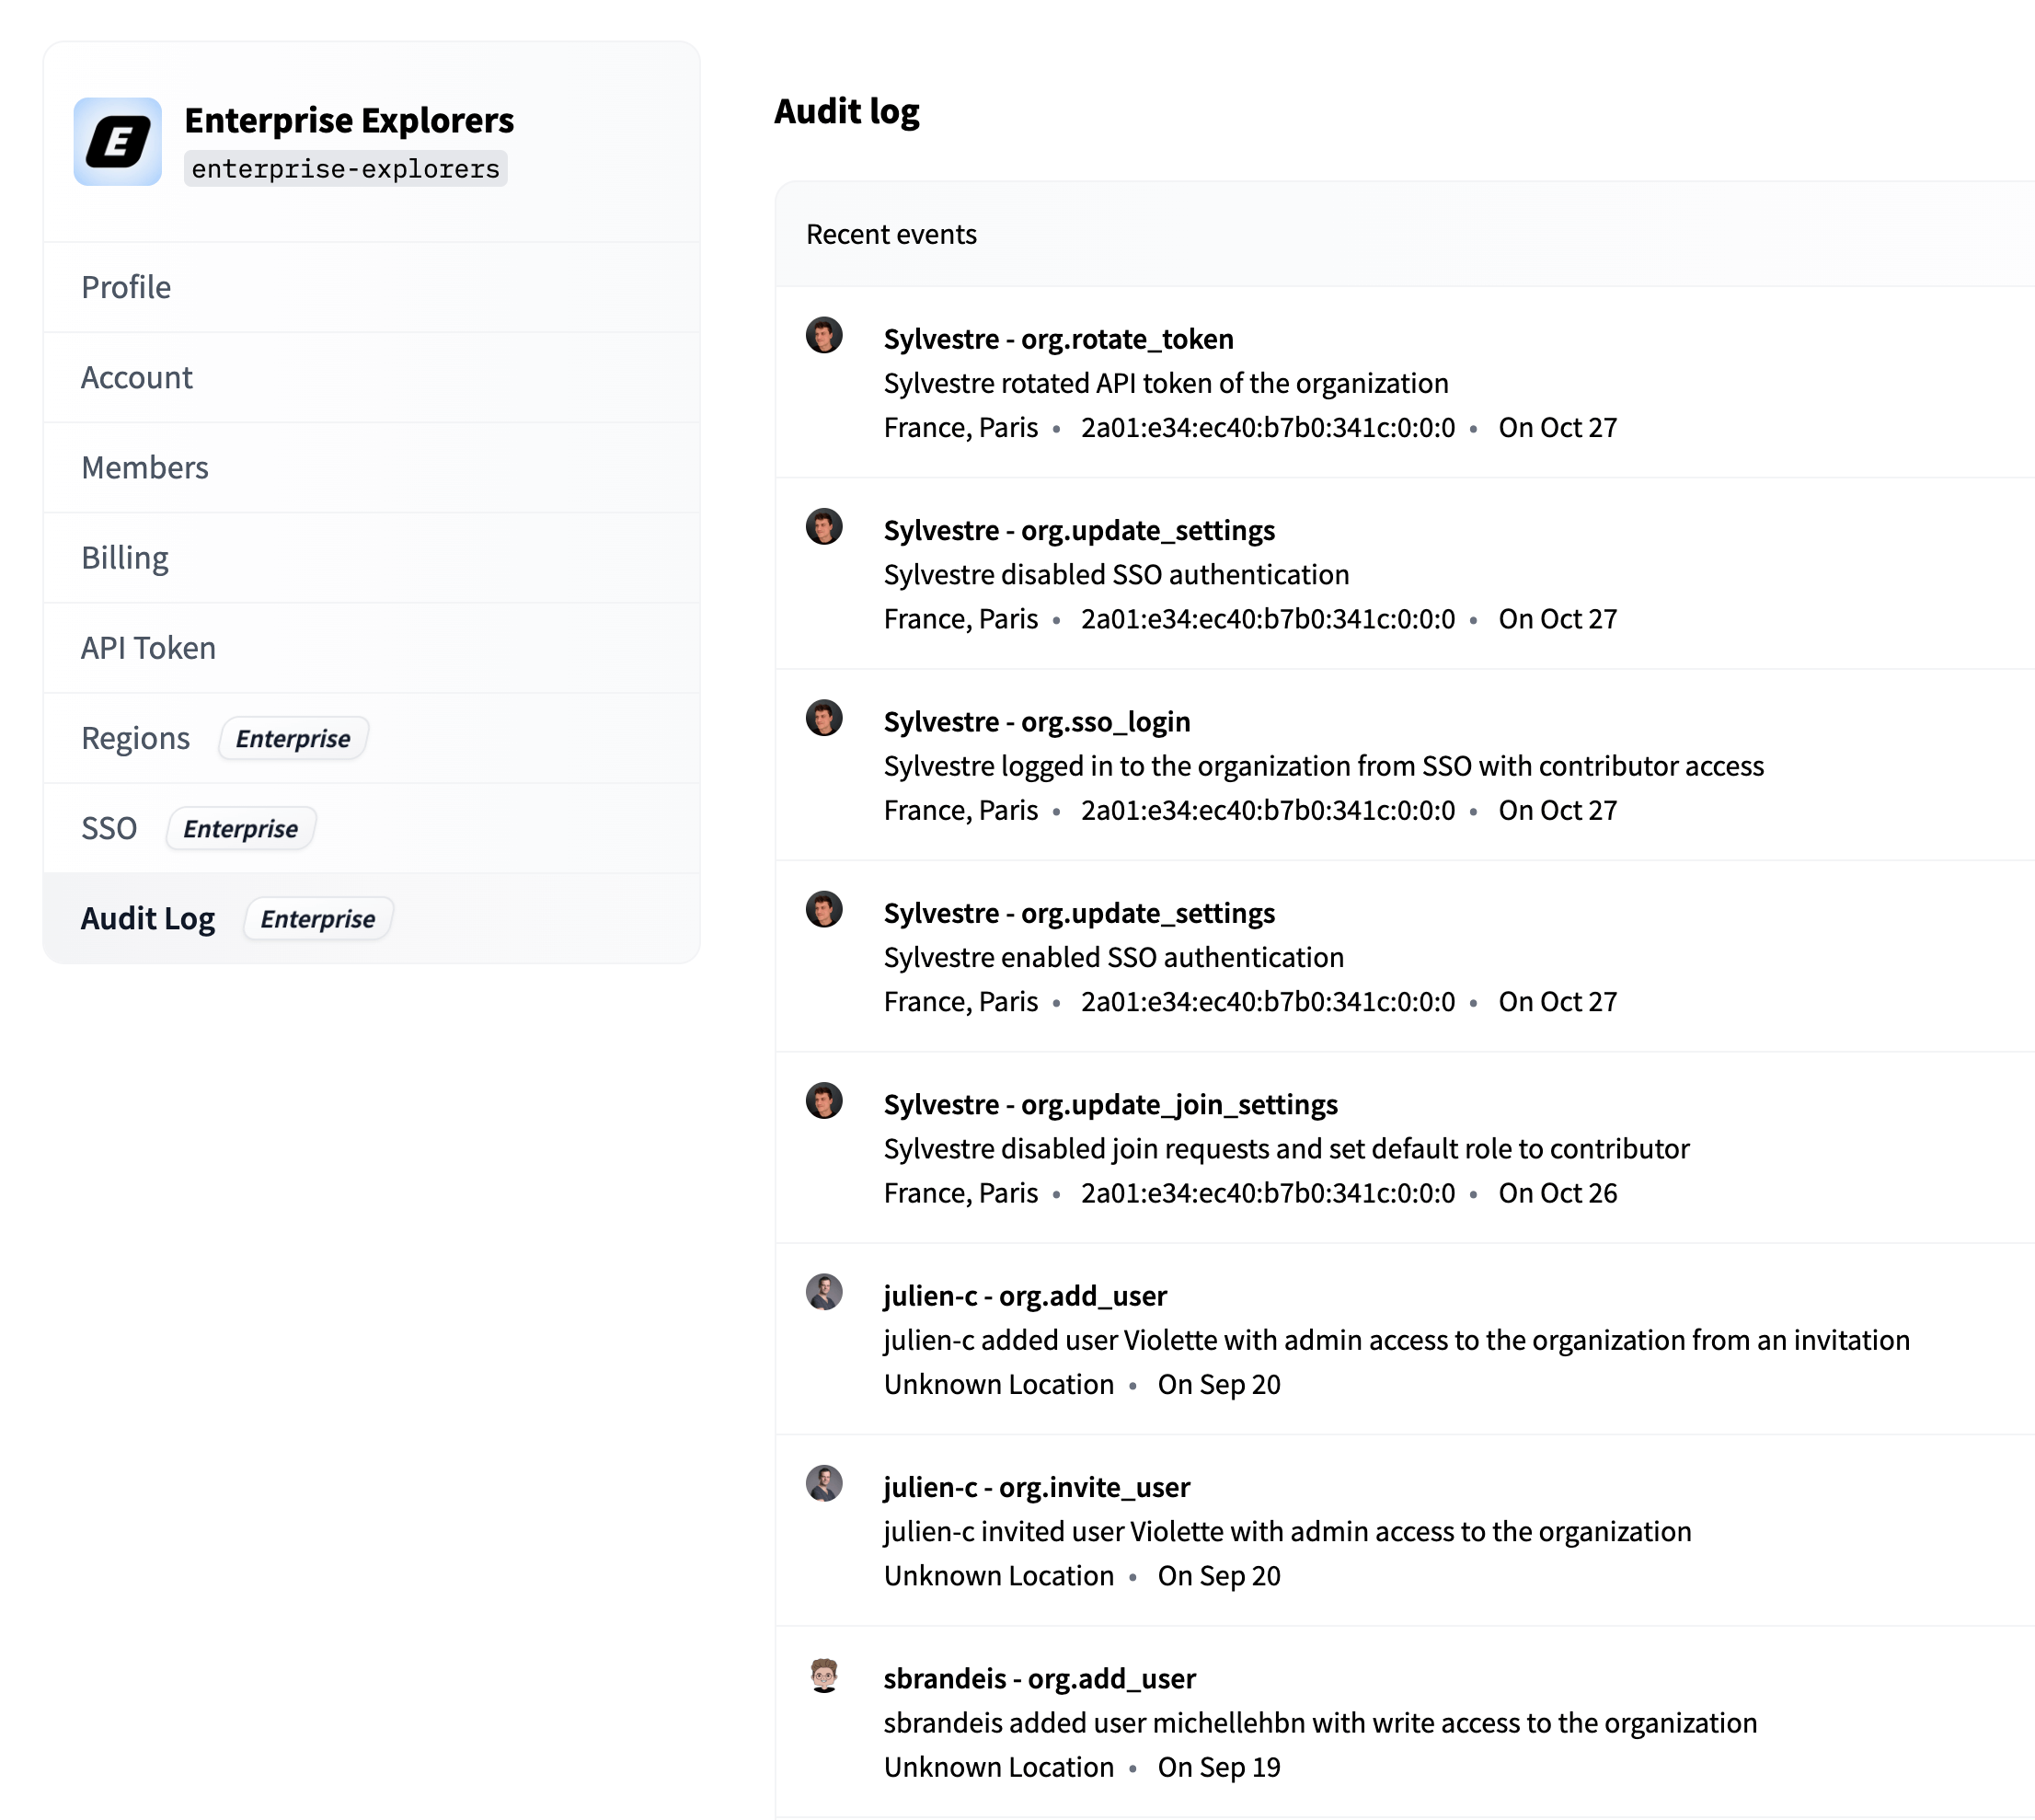Go to the Account section
Viewport: 2035px width, 1820px height.
pyautogui.click(x=137, y=377)
